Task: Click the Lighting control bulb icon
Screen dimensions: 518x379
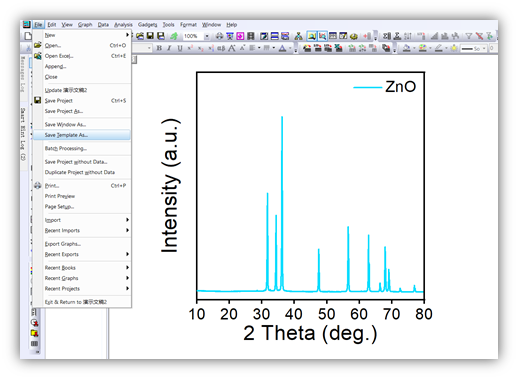Action: coord(454,48)
